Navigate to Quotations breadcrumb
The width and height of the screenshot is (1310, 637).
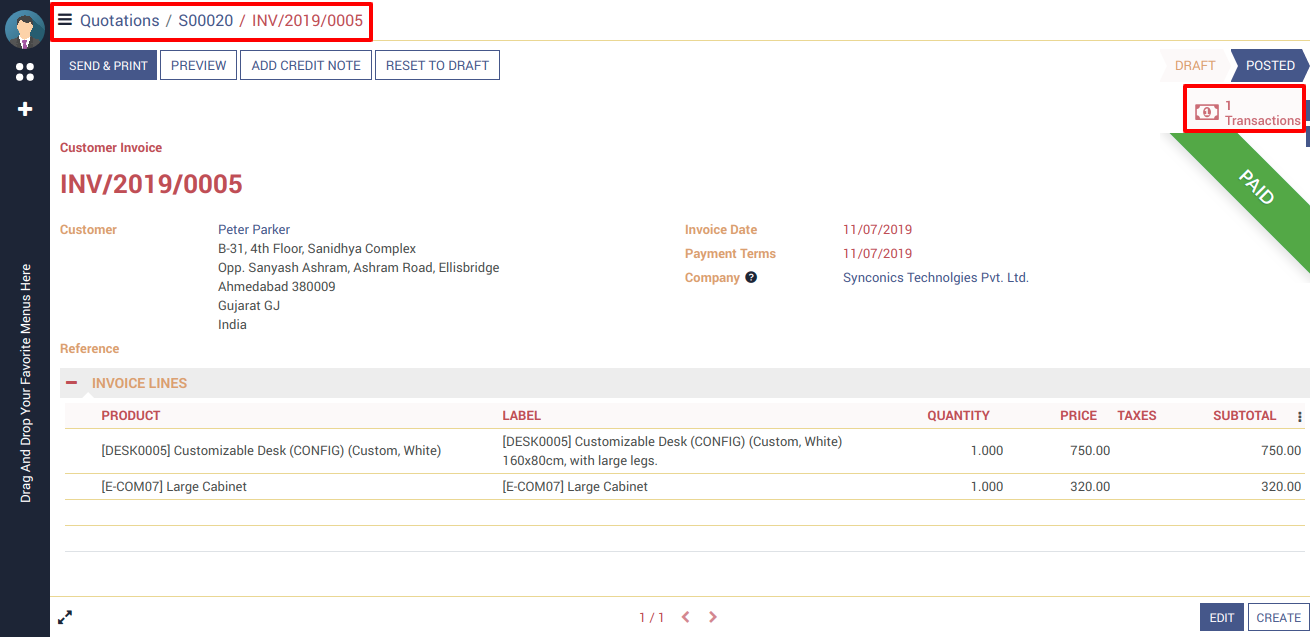(x=119, y=20)
